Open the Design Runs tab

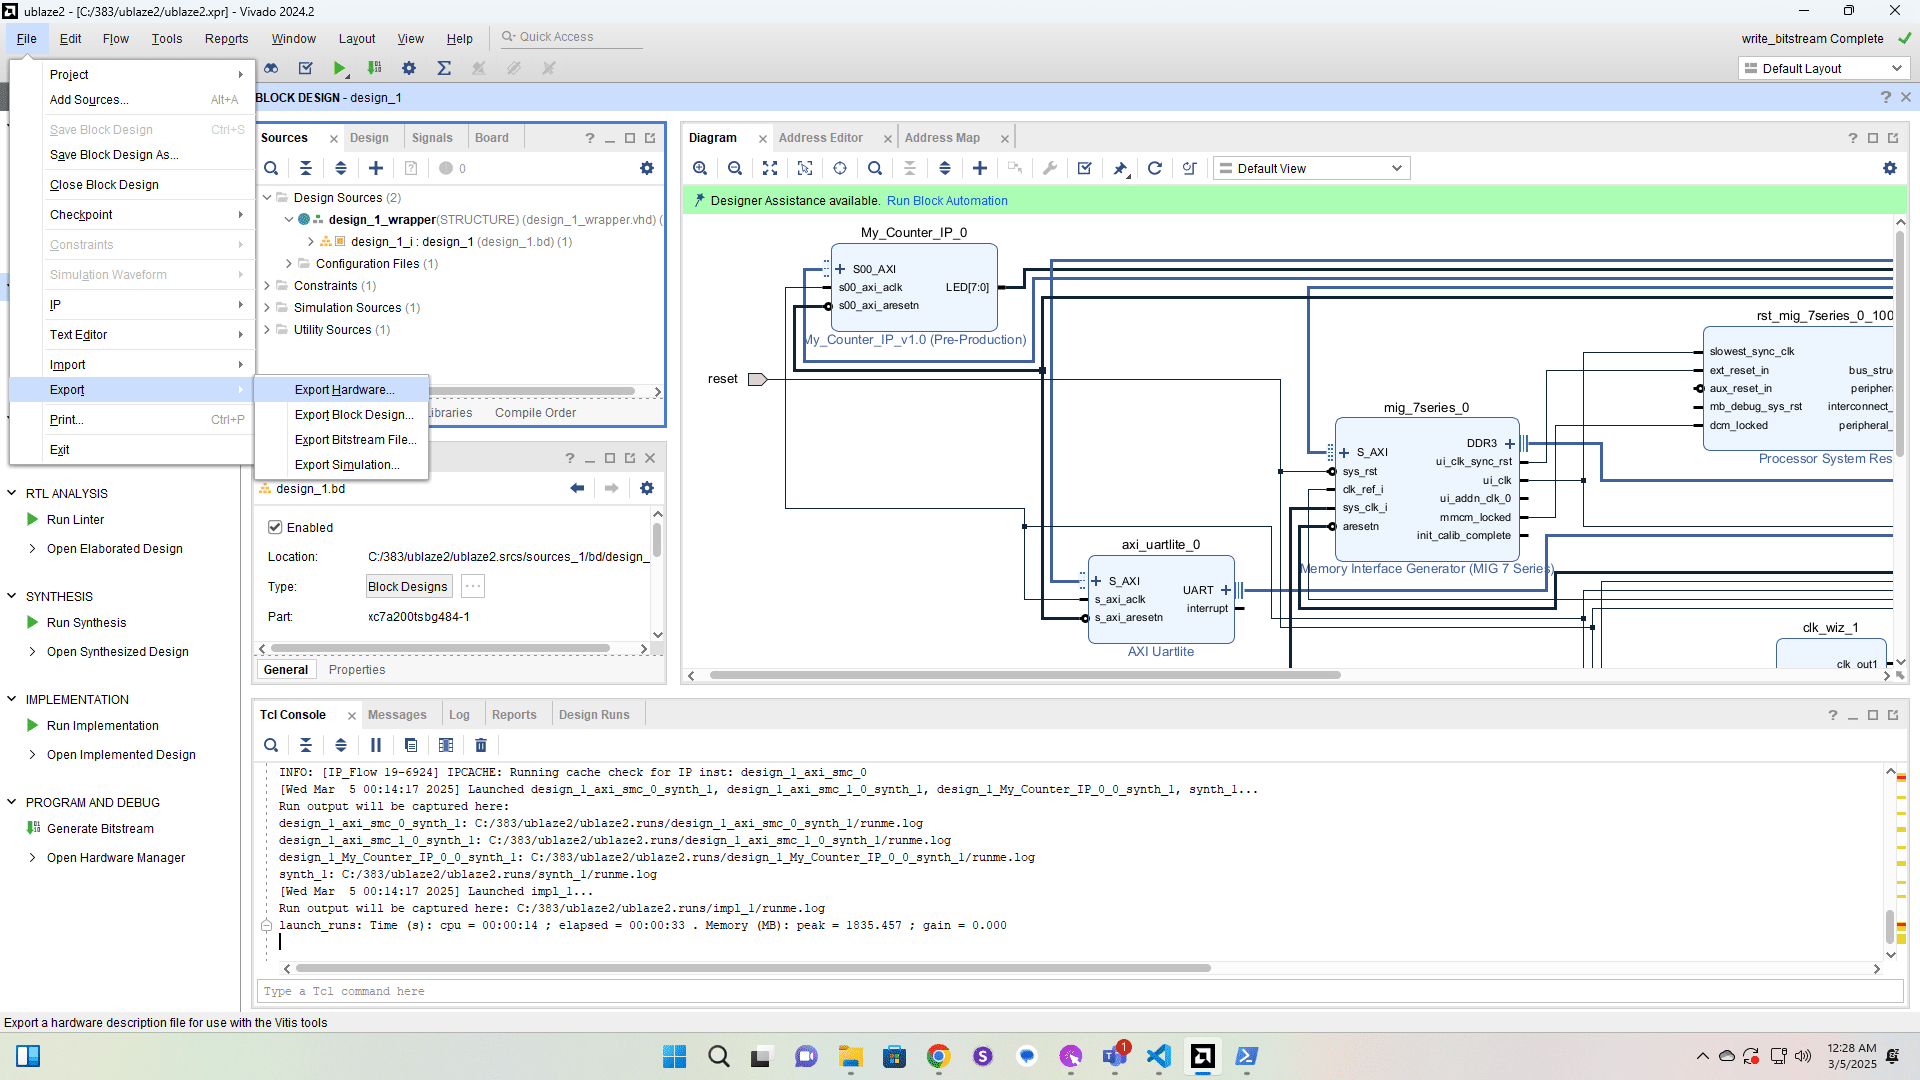pos(594,715)
